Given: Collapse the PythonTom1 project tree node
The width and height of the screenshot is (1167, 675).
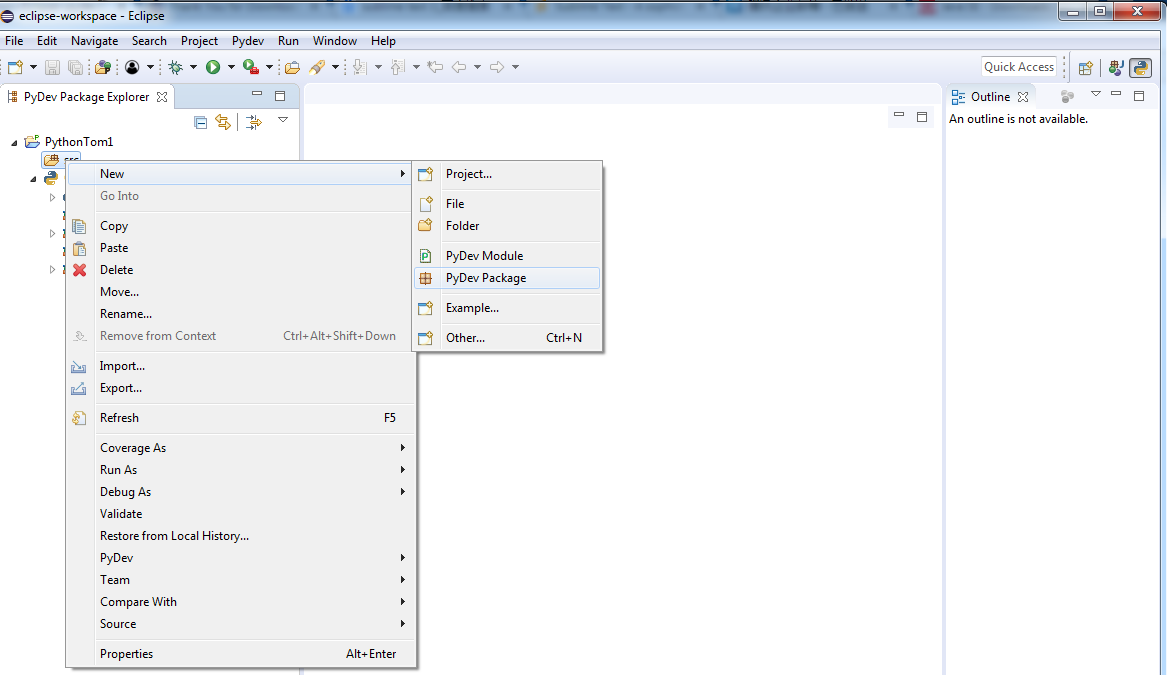Looking at the screenshot, I should [x=15, y=143].
